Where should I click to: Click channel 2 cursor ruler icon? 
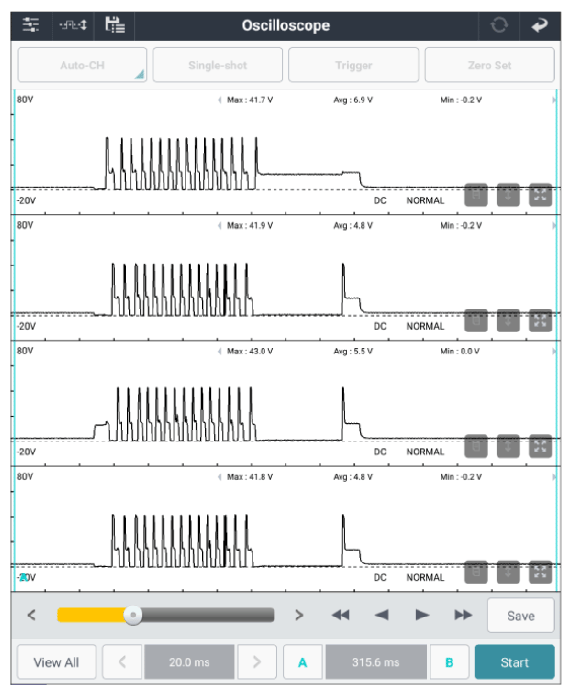pos(476,320)
